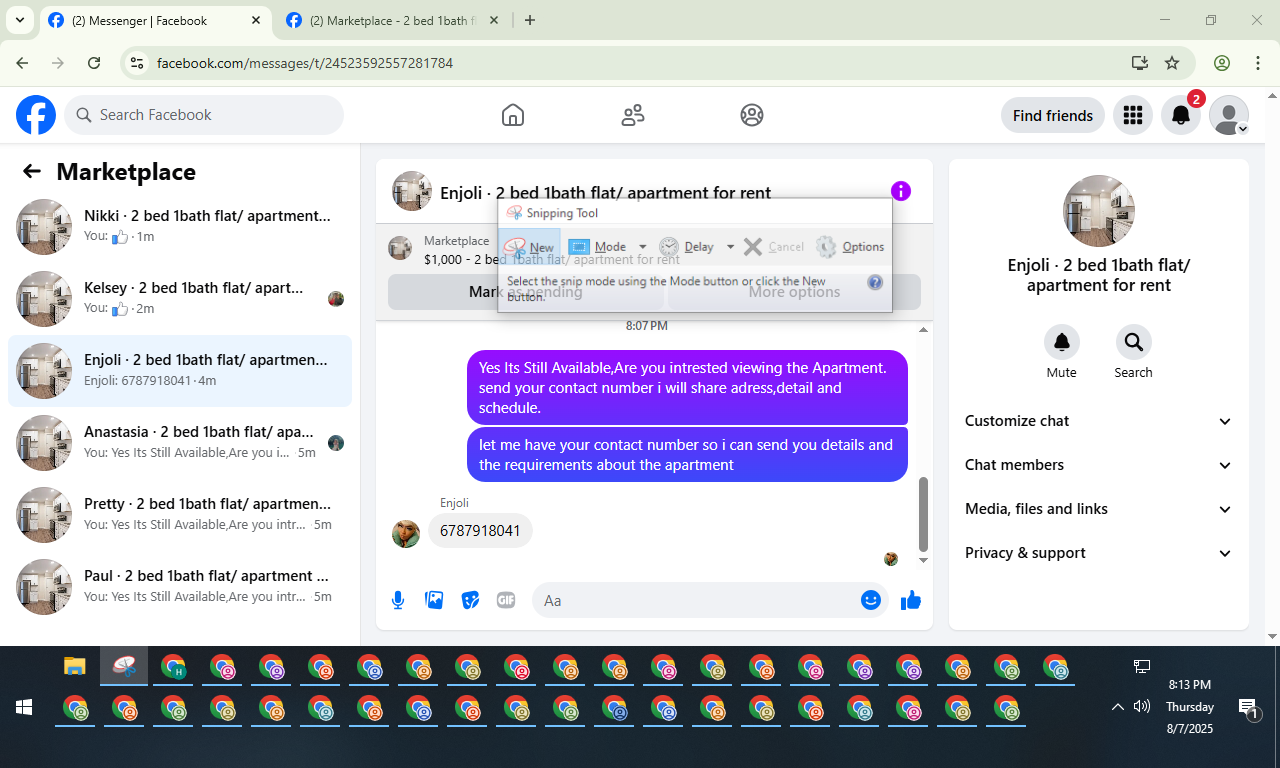Click the Snipping Tool taskbar icon
This screenshot has height=768, width=1280.
[x=124, y=667]
